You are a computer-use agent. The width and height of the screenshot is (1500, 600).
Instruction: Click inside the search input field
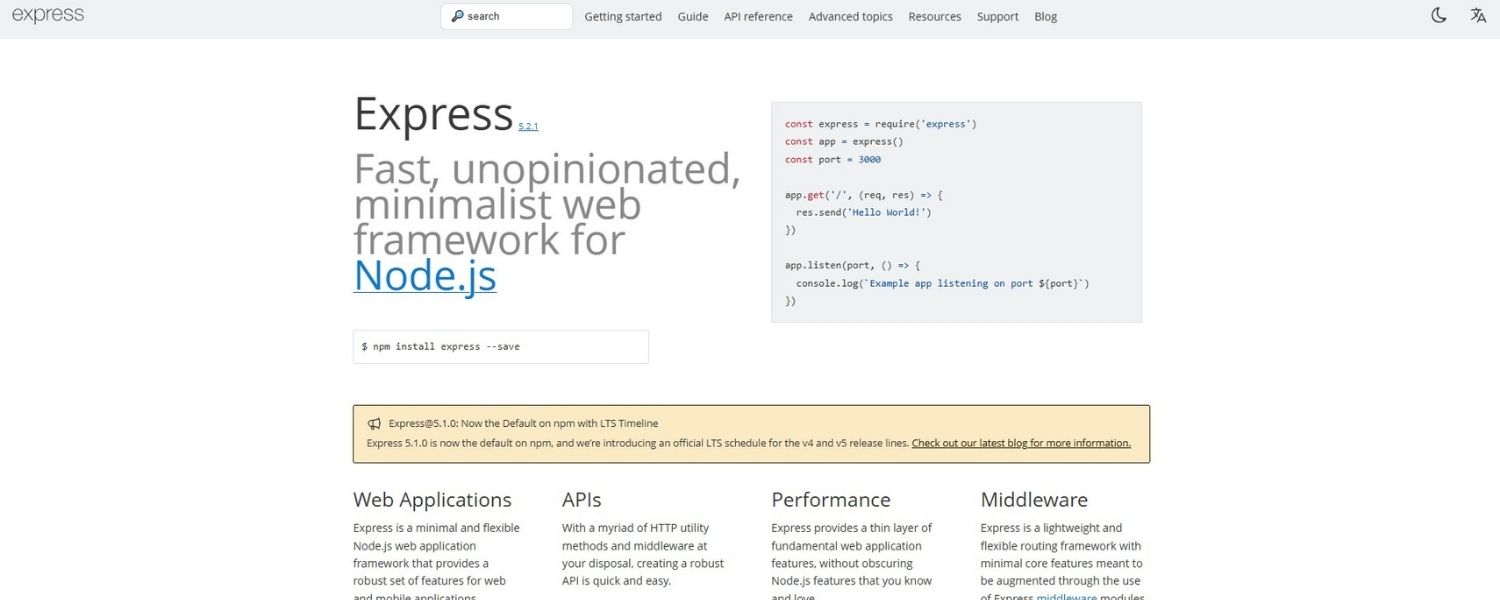coord(510,15)
